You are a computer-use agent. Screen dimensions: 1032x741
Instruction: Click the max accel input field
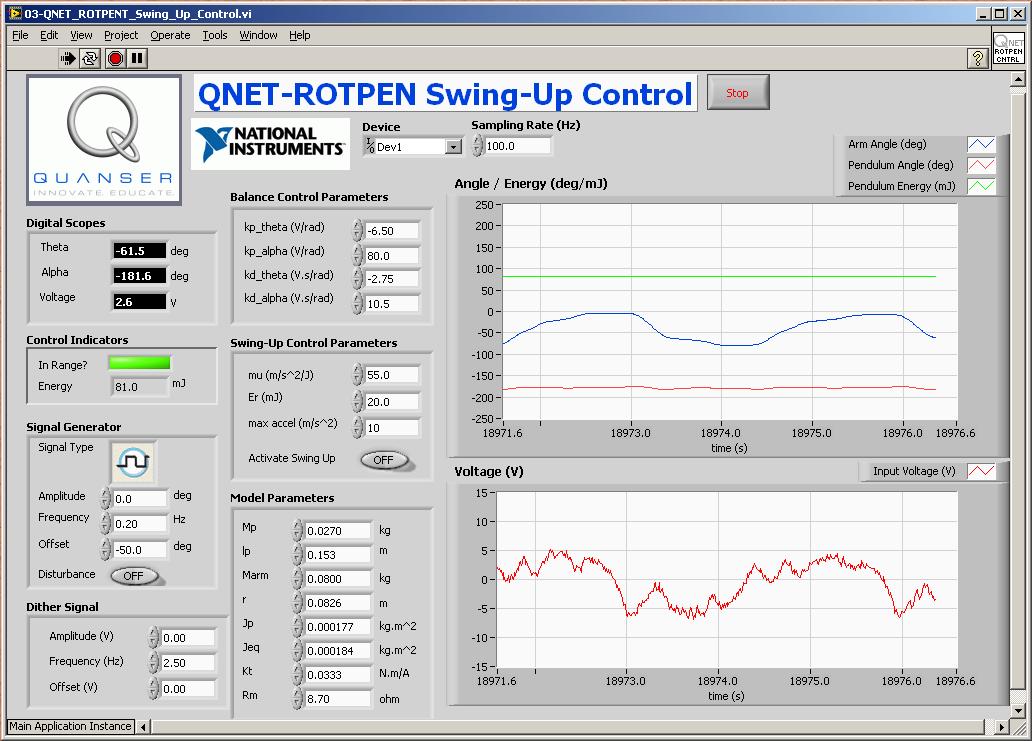392,428
